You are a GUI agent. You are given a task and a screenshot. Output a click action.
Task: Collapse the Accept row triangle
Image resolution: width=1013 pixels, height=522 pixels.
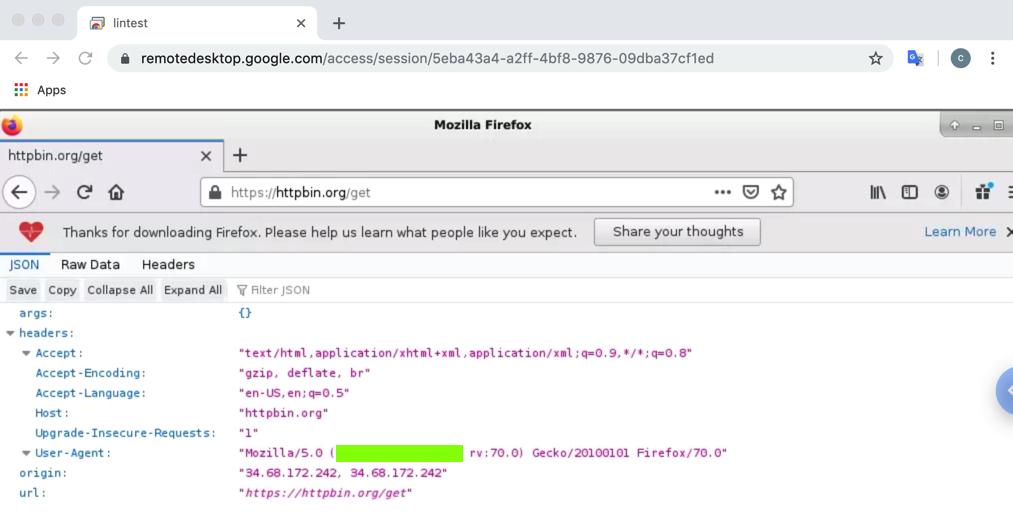click(26, 353)
